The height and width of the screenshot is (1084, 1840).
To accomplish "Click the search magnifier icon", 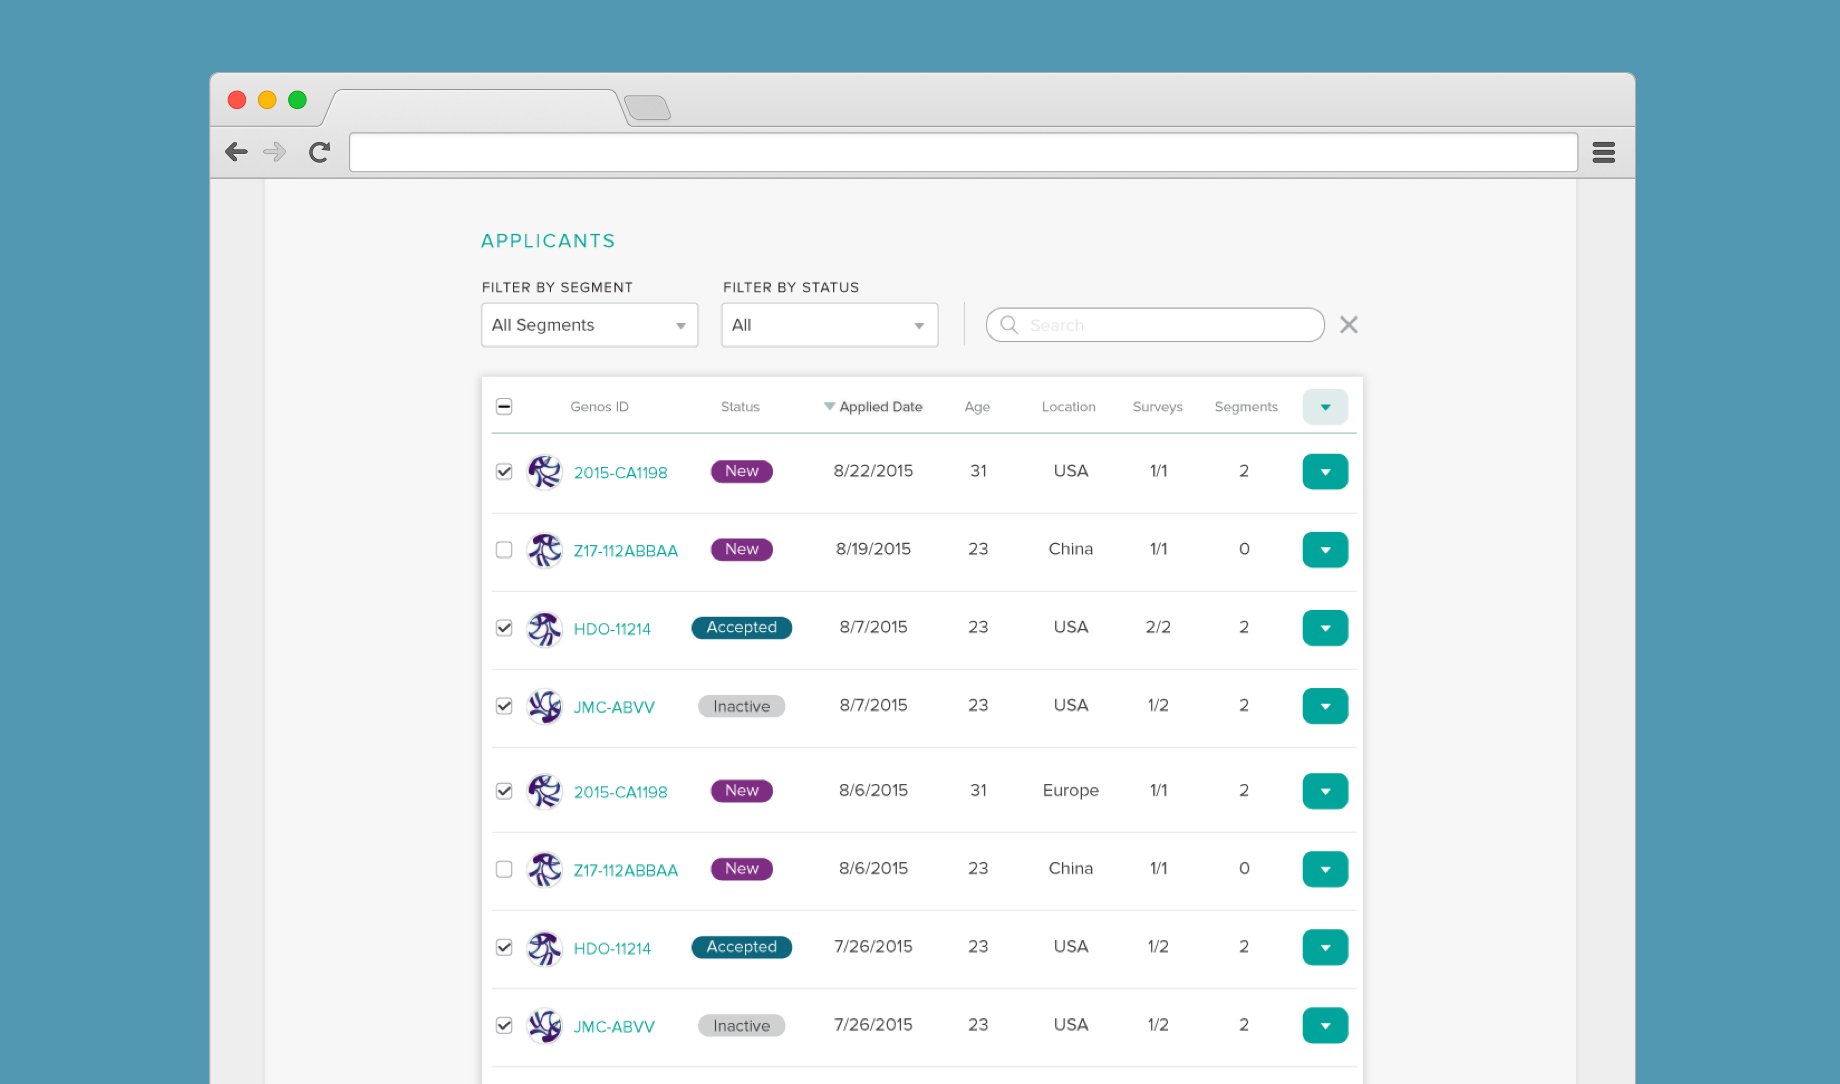I will tap(1009, 325).
